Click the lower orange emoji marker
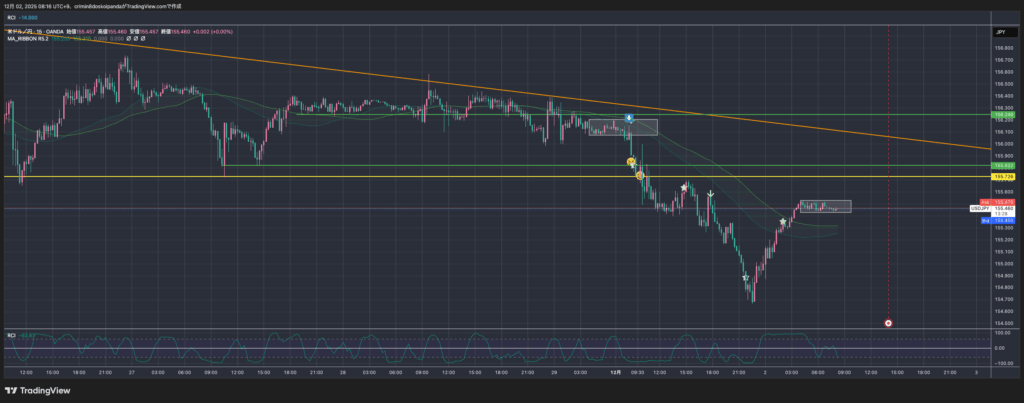Image resolution: width=1024 pixels, height=403 pixels. pyautogui.click(x=640, y=176)
